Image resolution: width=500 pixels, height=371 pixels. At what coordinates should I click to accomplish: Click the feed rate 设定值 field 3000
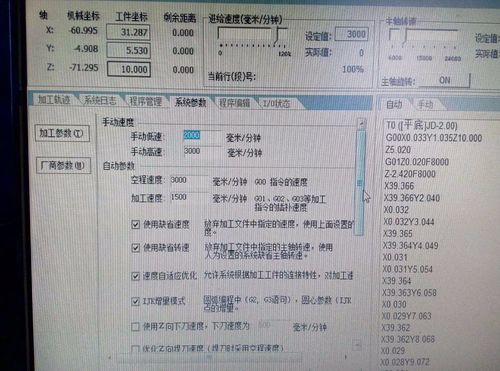351,34
